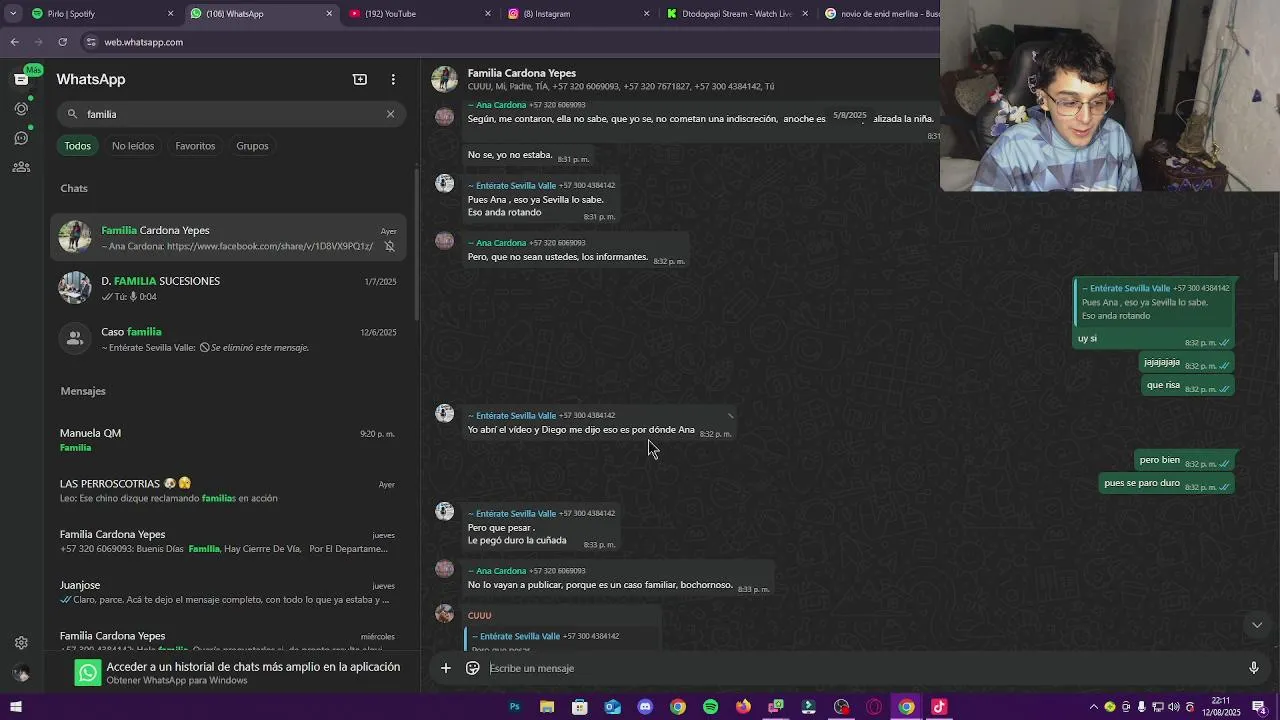Click the quoted reply 'Pues Ana, eso ya Sevilla lo sabe'

[1154, 301]
